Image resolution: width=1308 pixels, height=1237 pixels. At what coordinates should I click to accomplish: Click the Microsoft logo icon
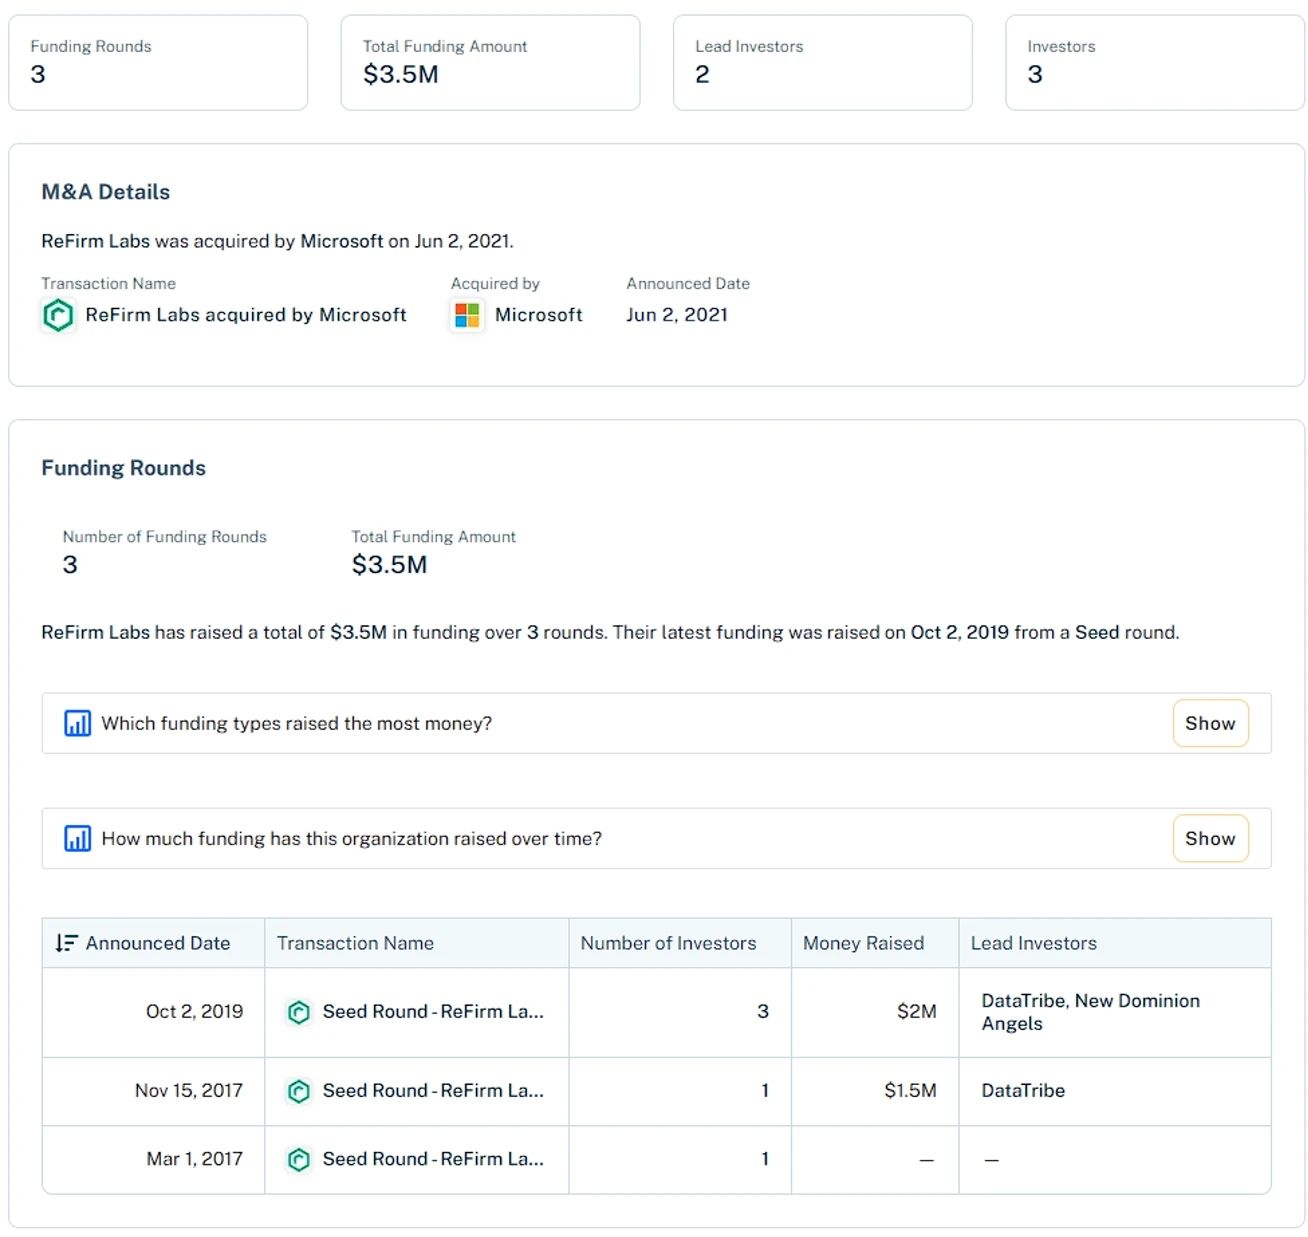tap(467, 315)
